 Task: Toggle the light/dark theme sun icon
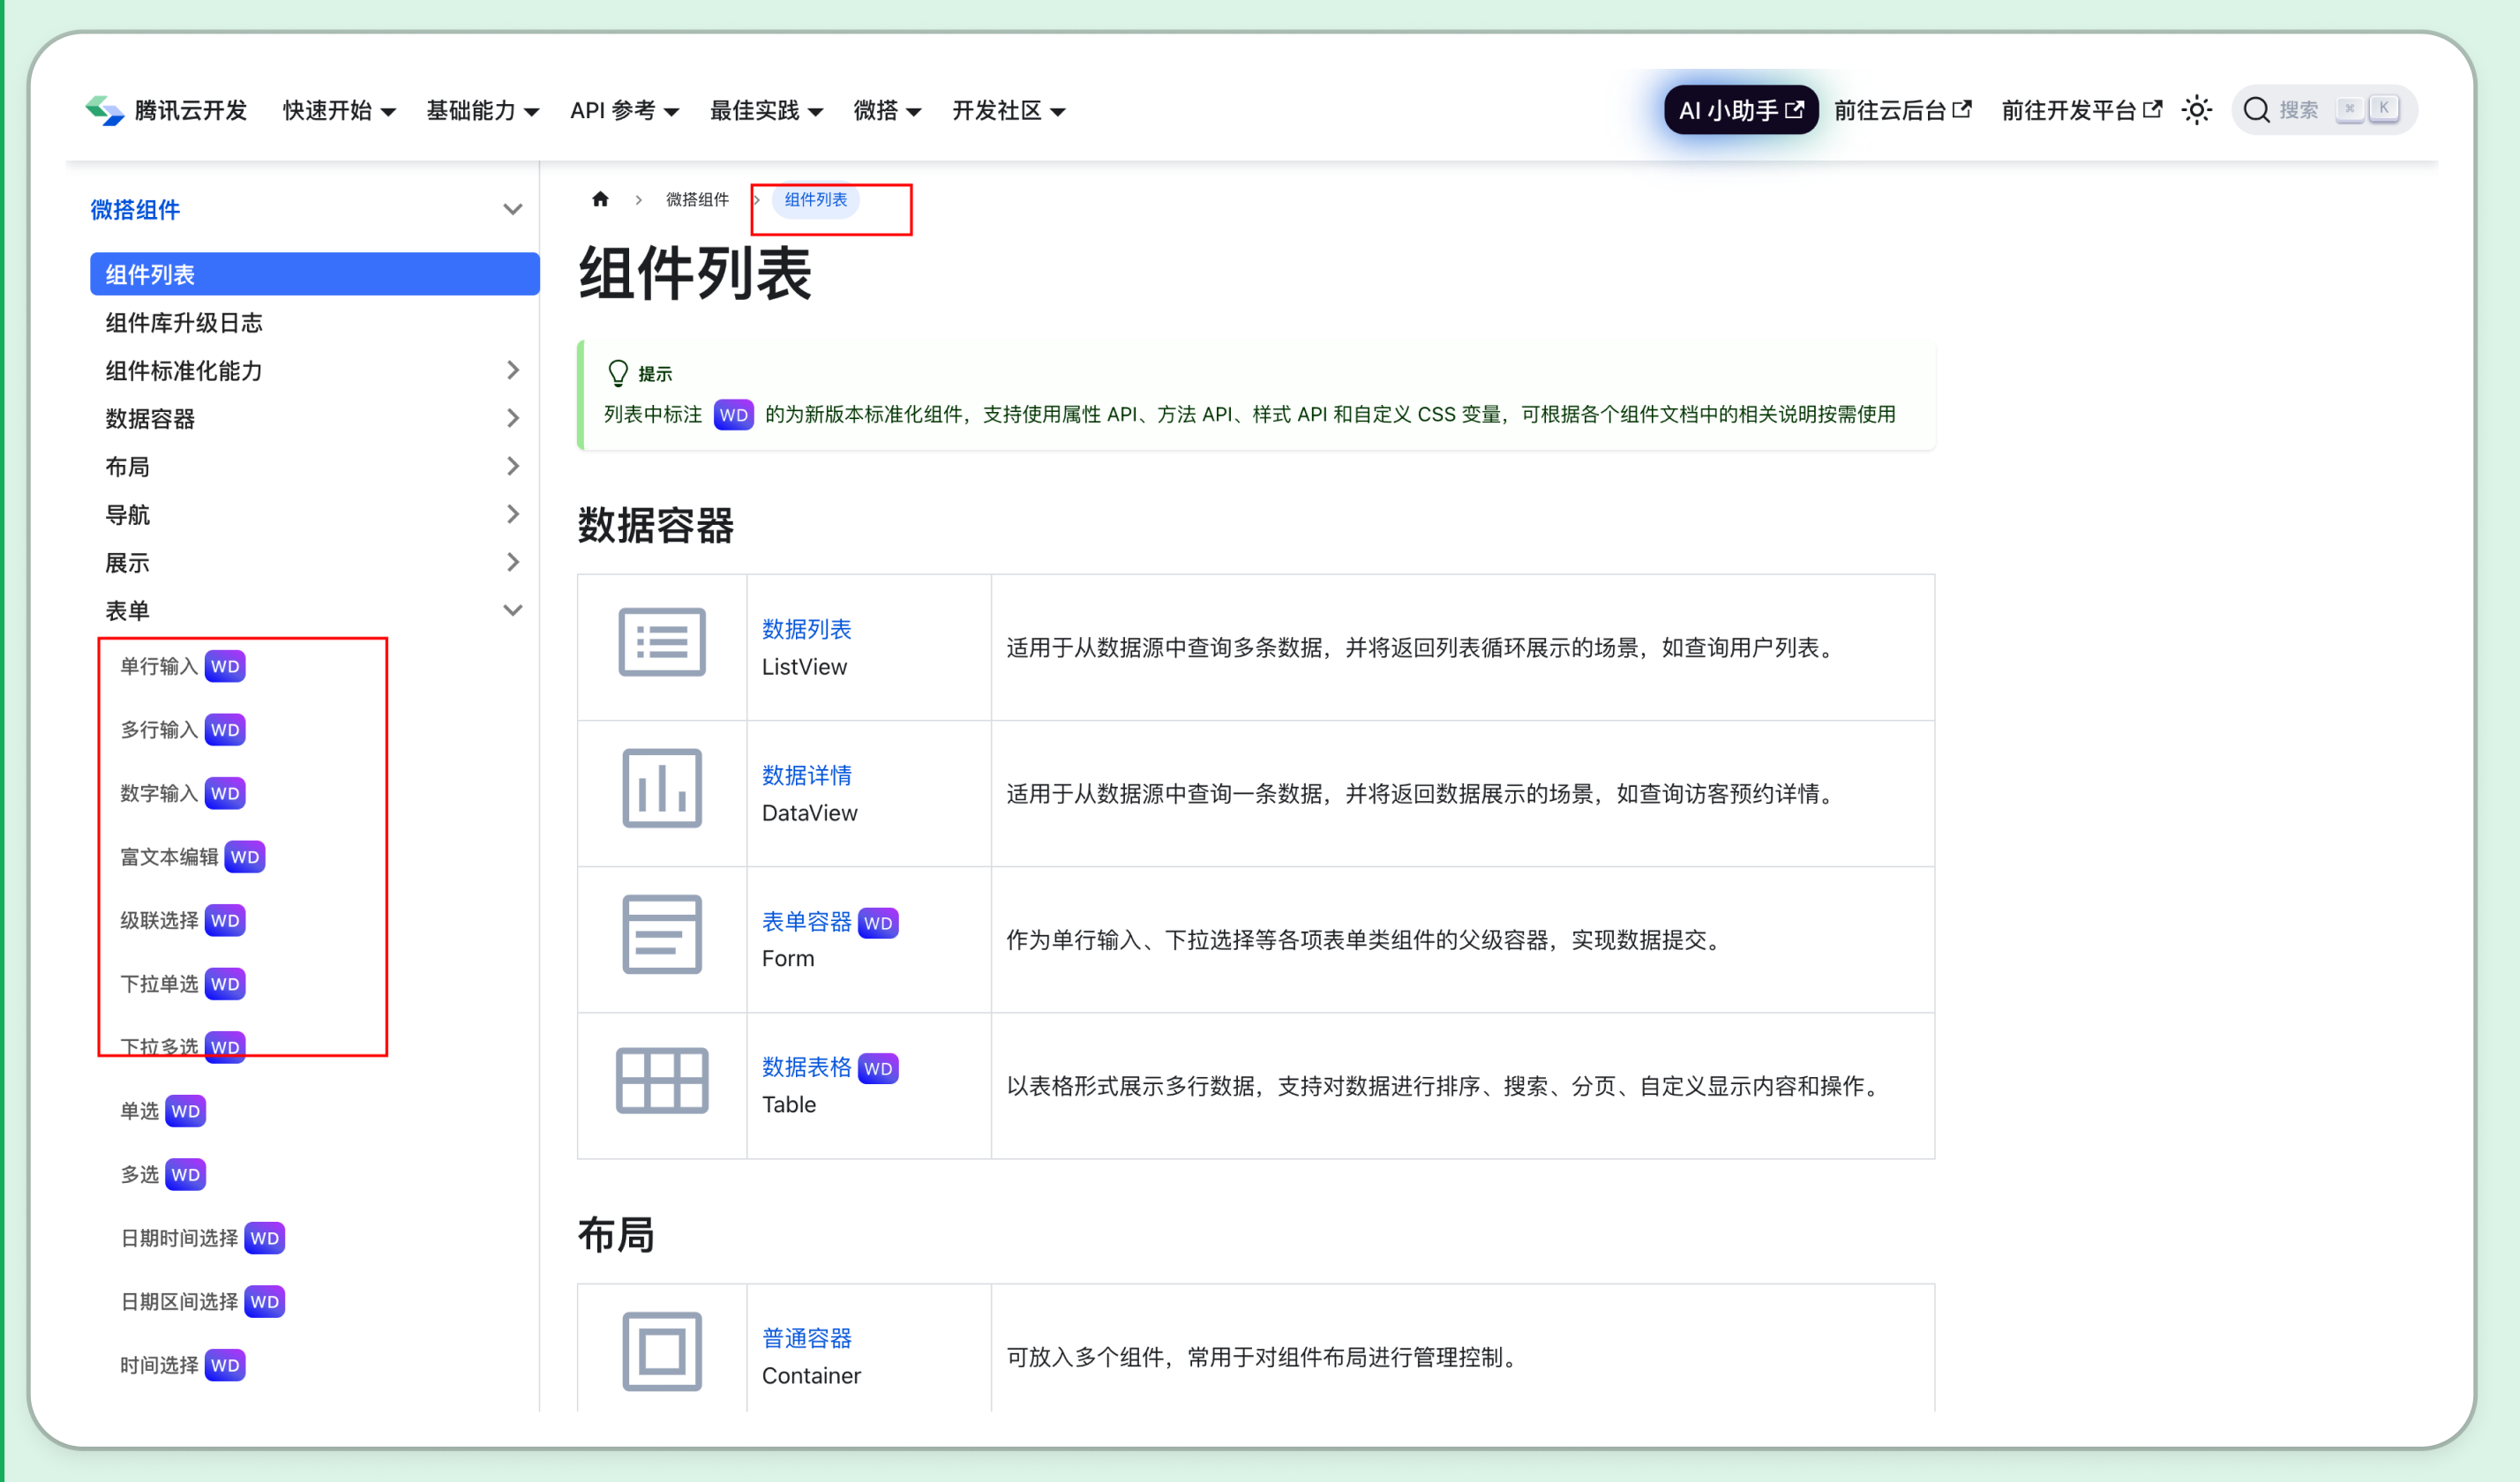pos(2196,110)
